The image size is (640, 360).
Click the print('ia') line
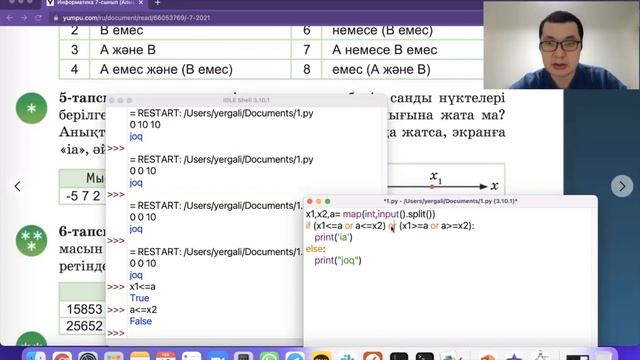pos(333,237)
